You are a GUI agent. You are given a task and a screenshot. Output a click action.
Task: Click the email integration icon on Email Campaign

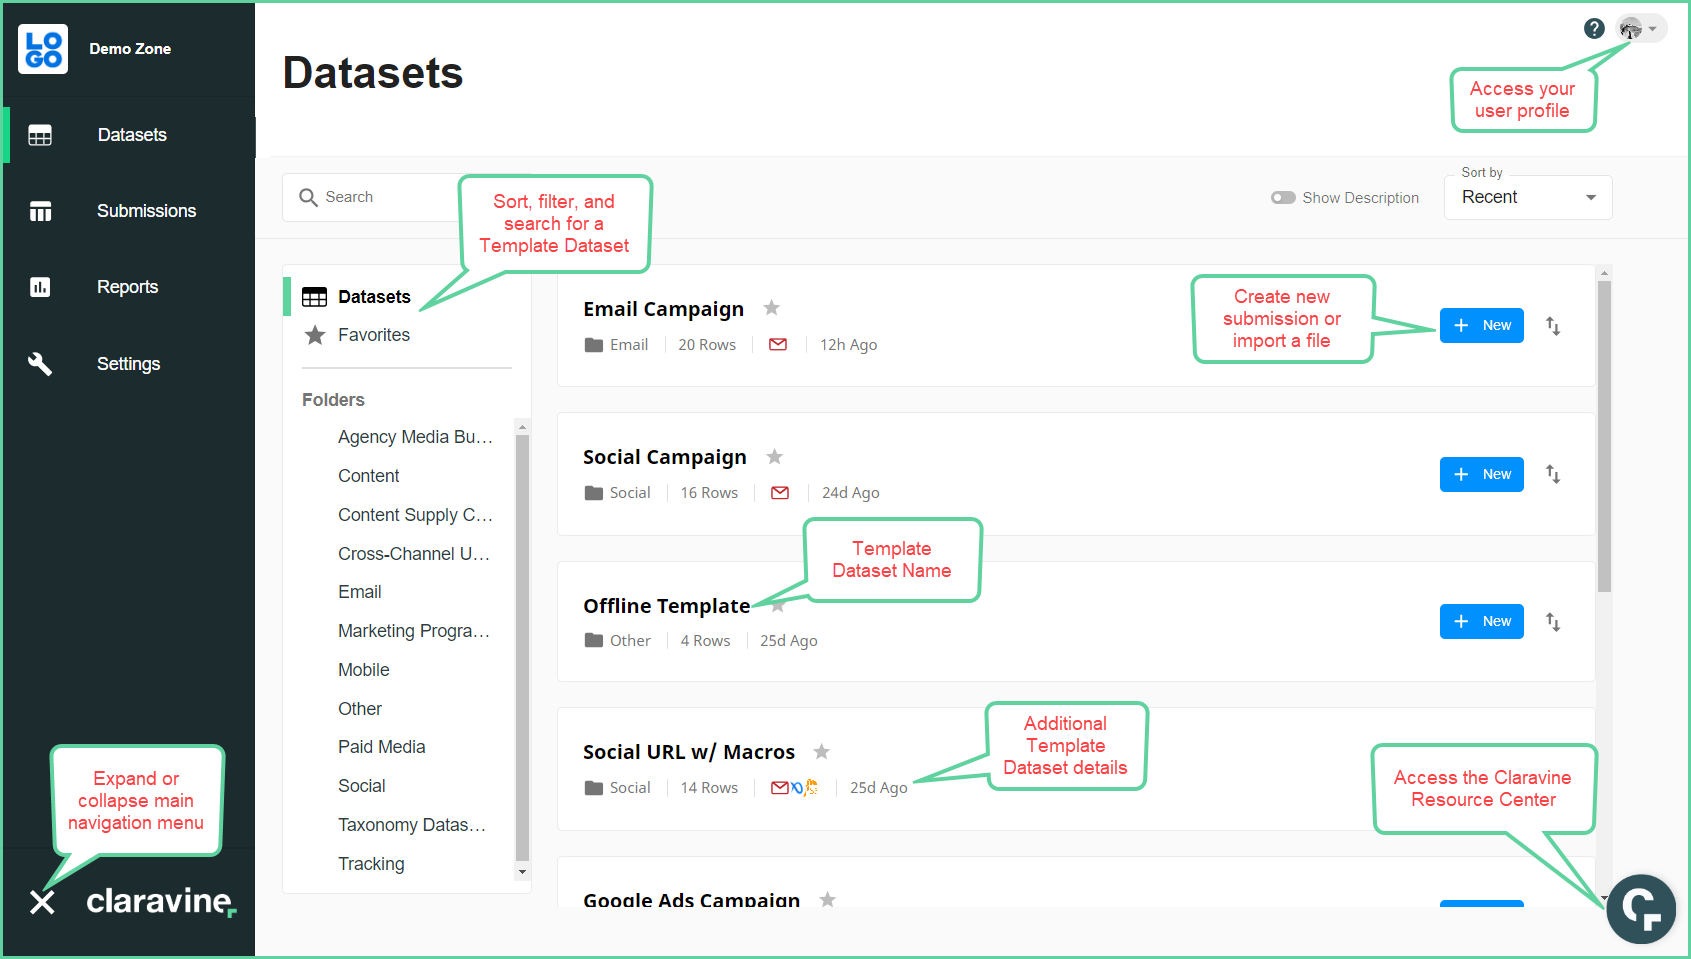click(779, 344)
